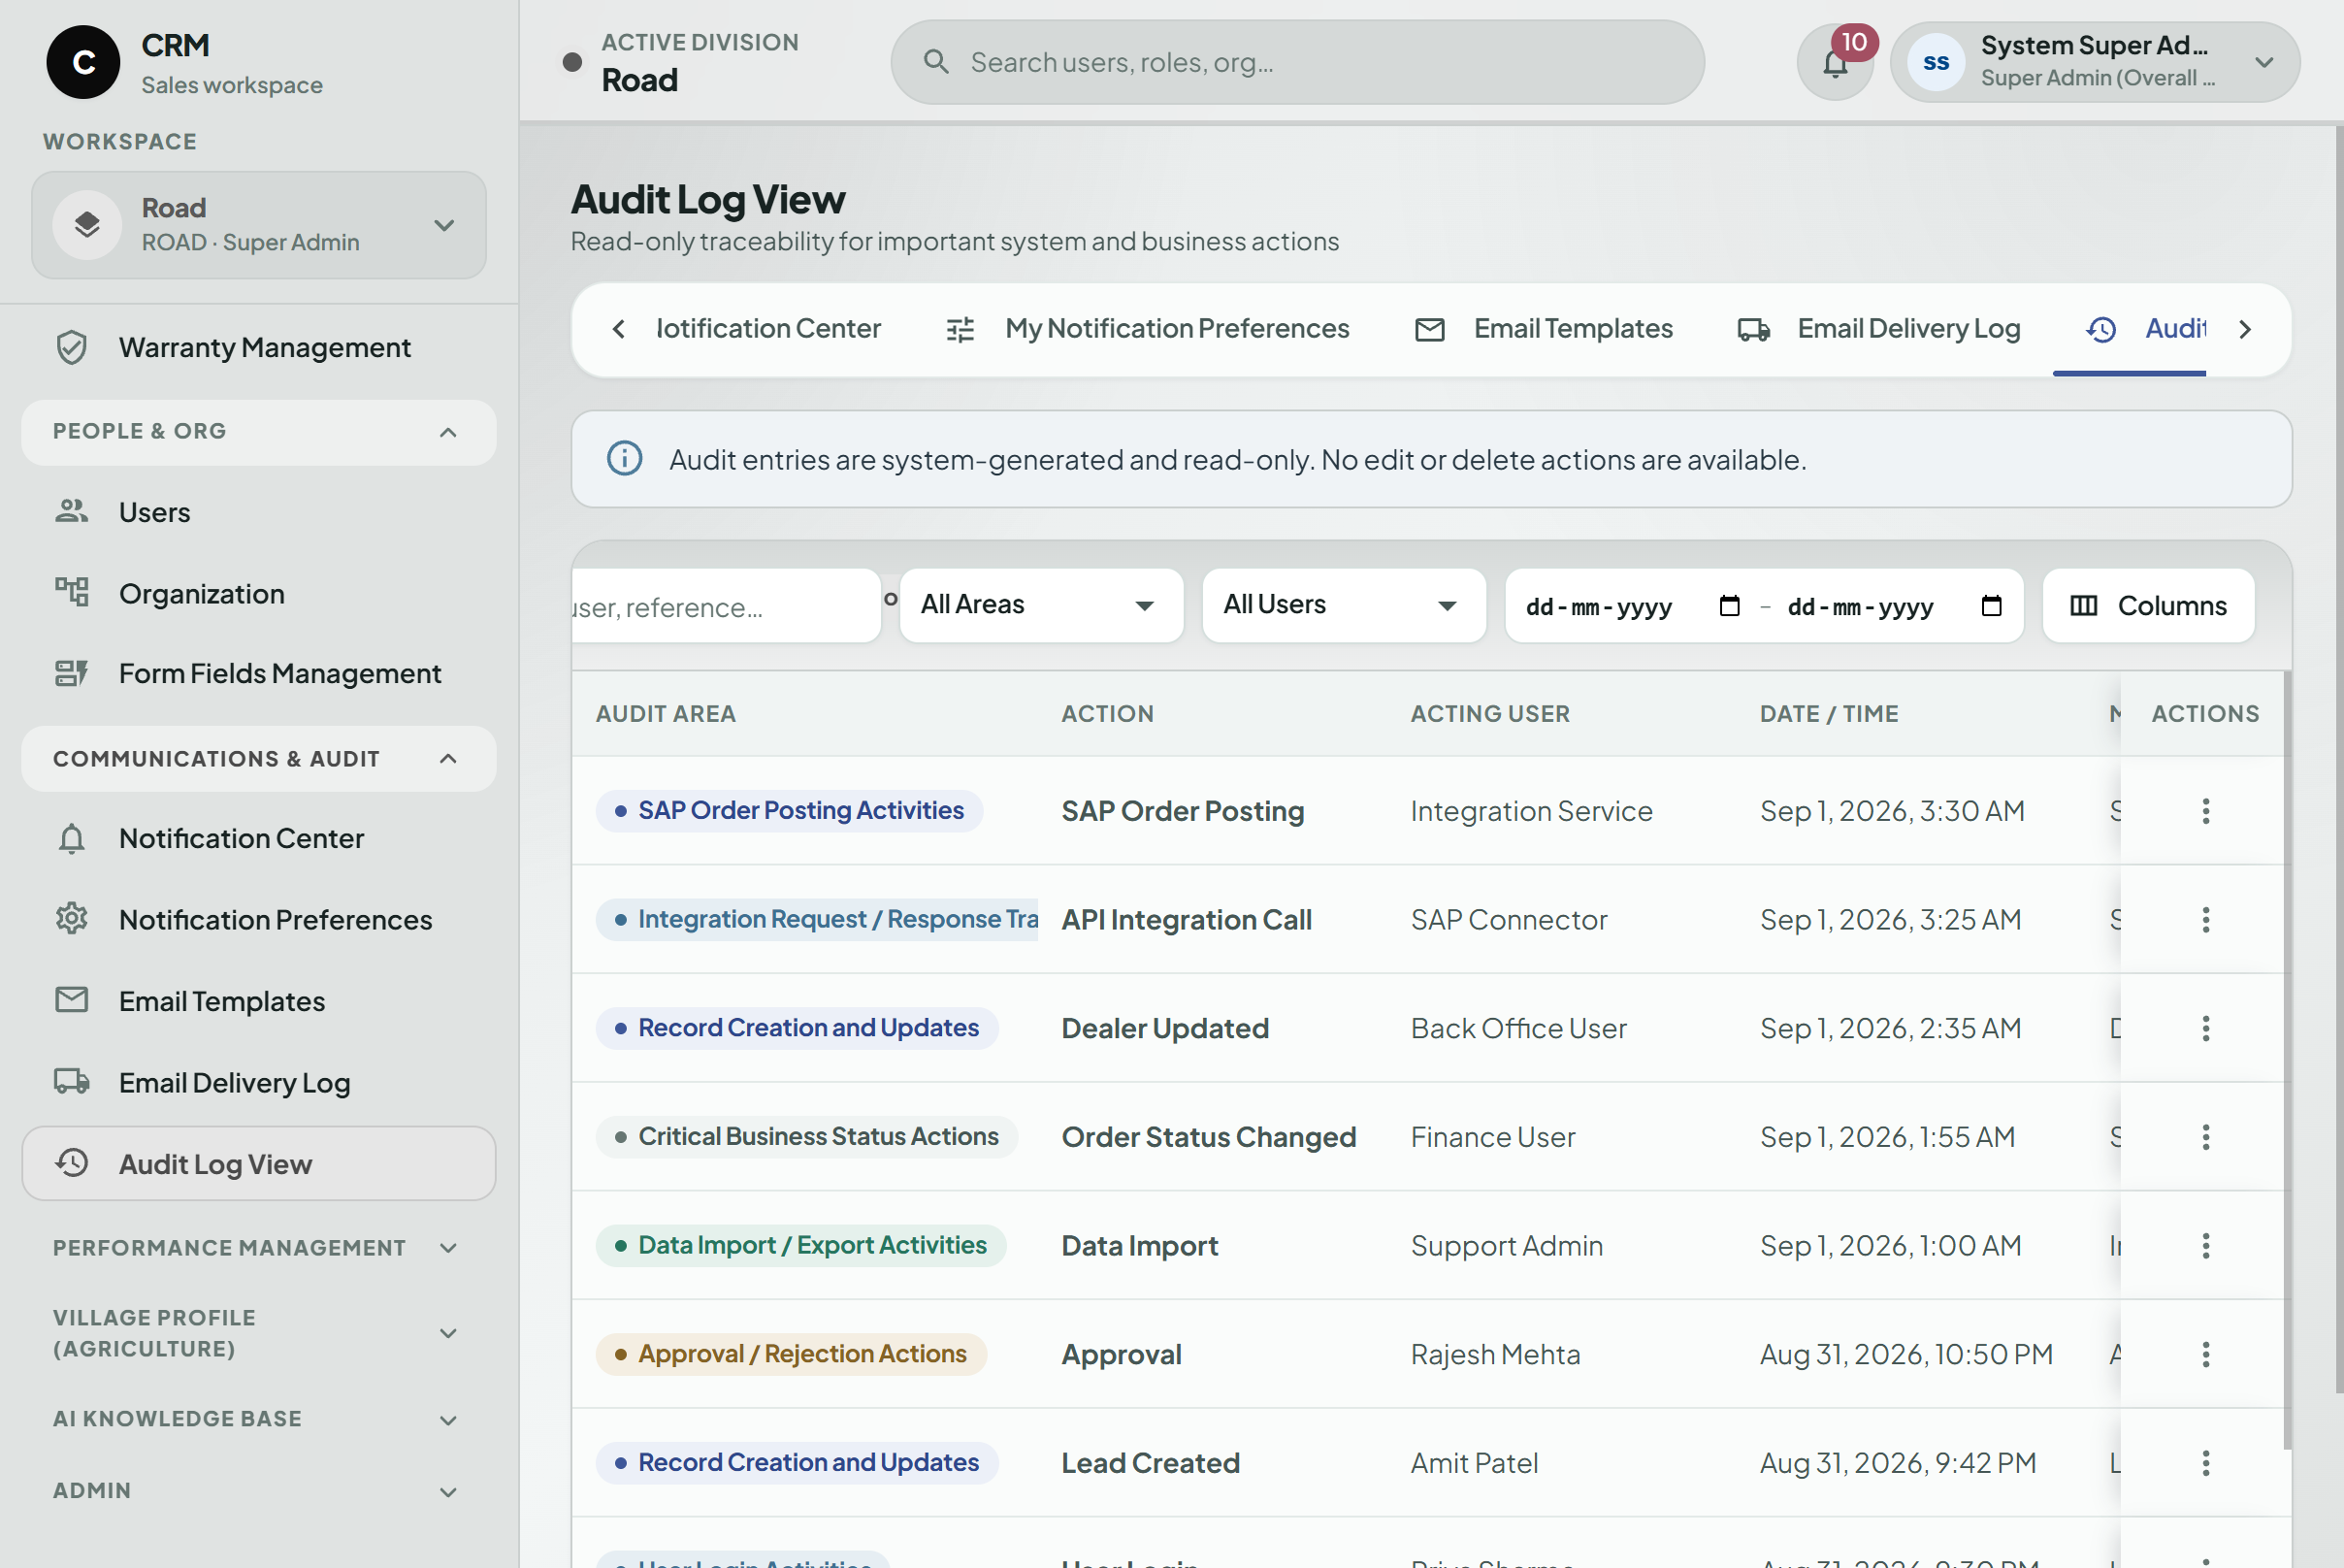
Task: Switch to the Notification Center tab
Action: pyautogui.click(x=767, y=329)
